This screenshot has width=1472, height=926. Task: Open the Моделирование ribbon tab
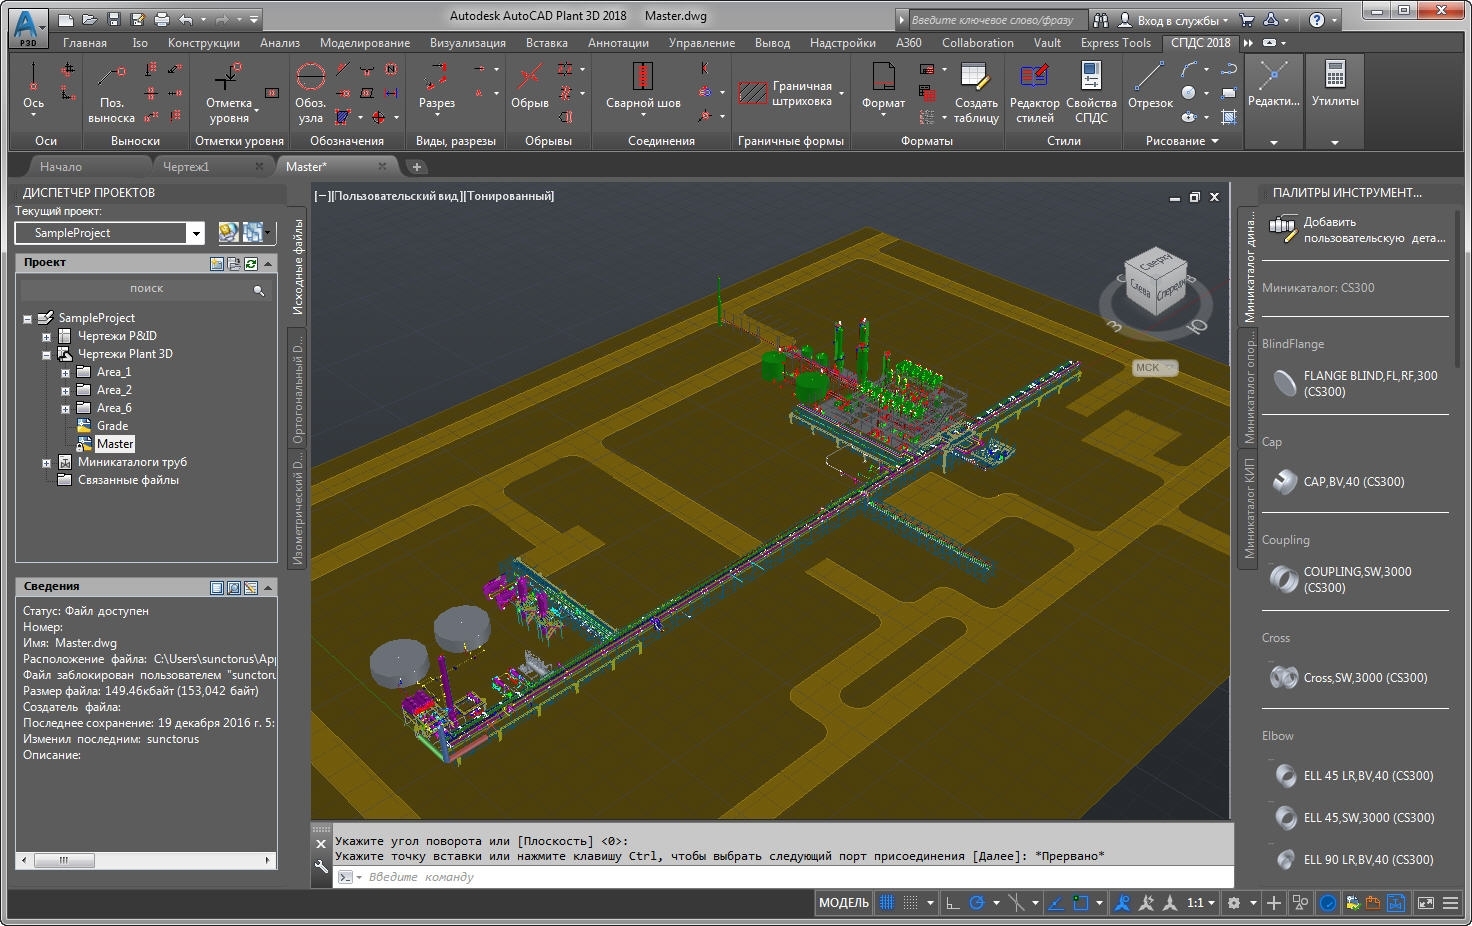coord(365,43)
